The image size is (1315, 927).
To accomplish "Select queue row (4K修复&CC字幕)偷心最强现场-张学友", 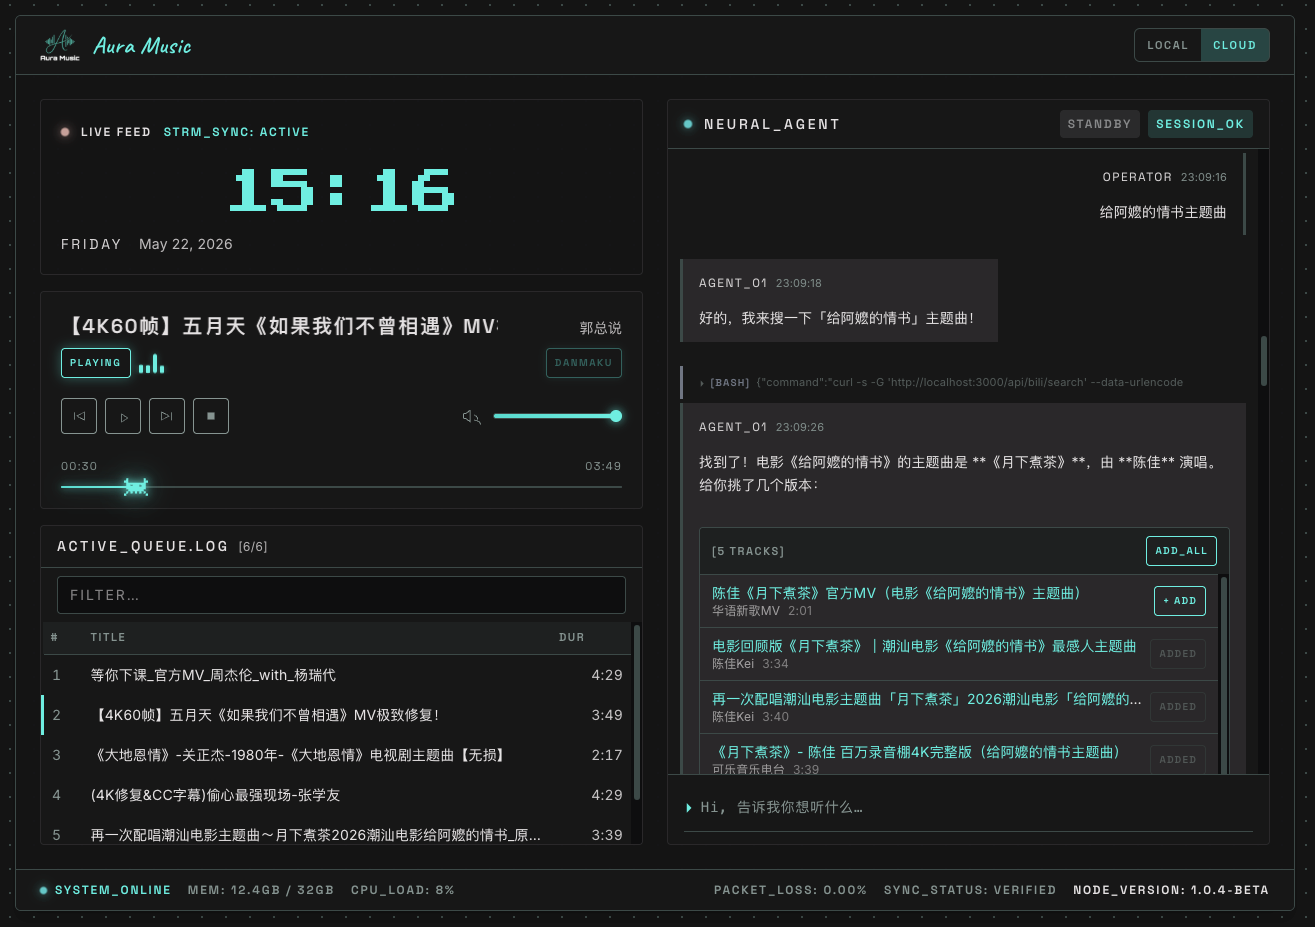I will 337,795.
